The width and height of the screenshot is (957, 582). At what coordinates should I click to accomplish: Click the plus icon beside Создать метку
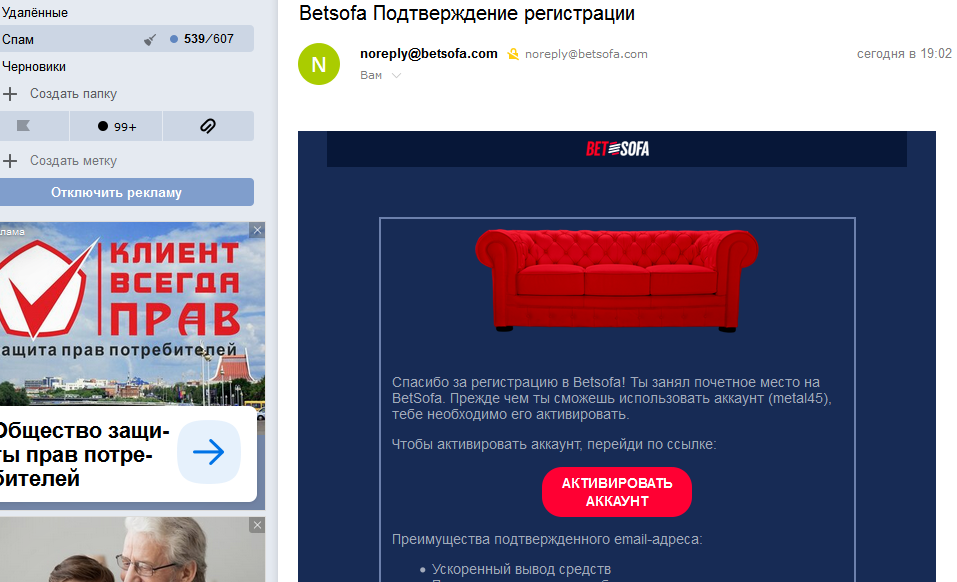click(10, 161)
